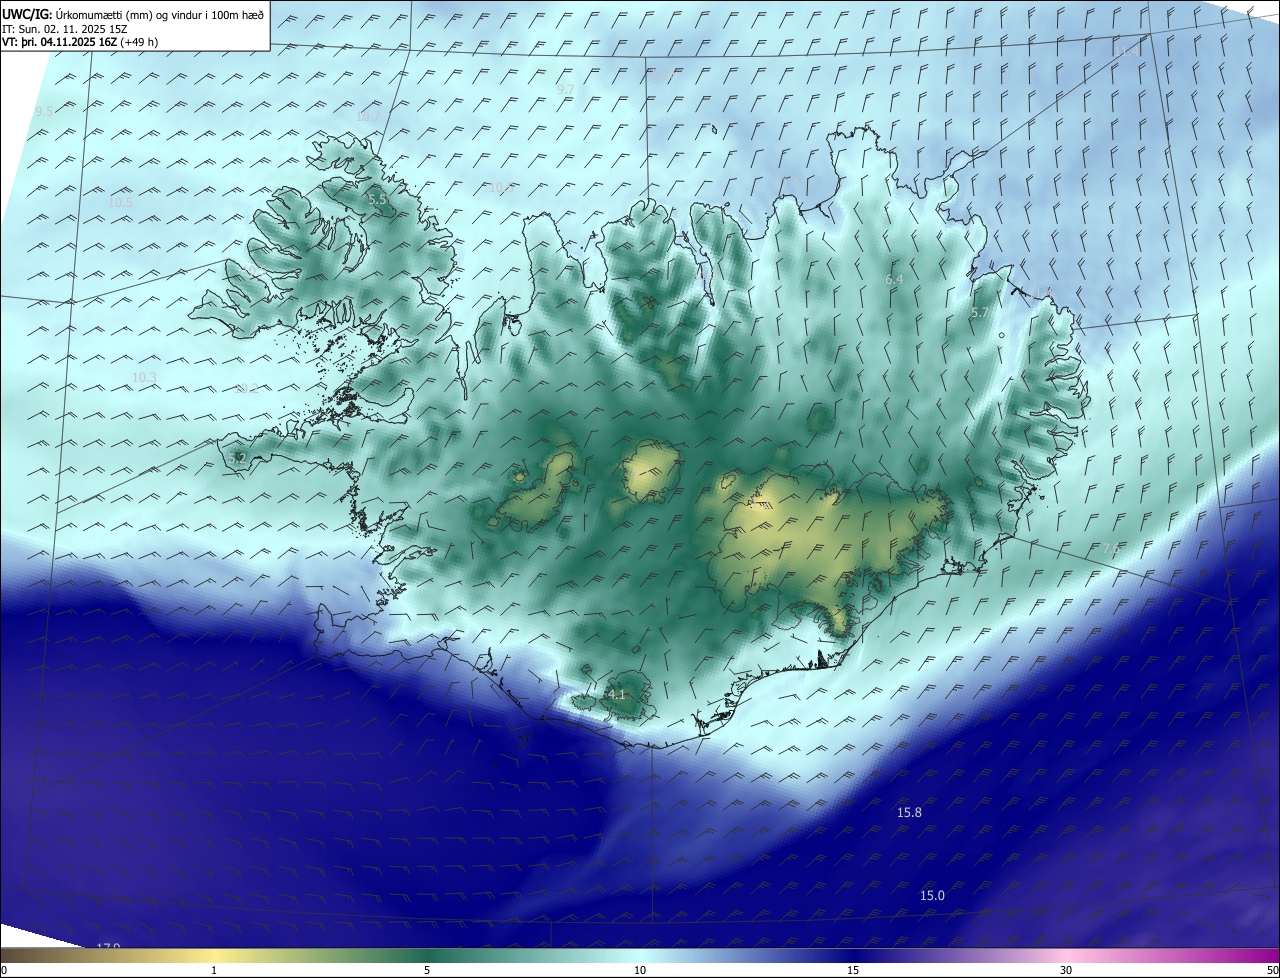The image size is (1280, 978).
Task: Click the 4.1 value near the south coast
Action: coord(616,694)
